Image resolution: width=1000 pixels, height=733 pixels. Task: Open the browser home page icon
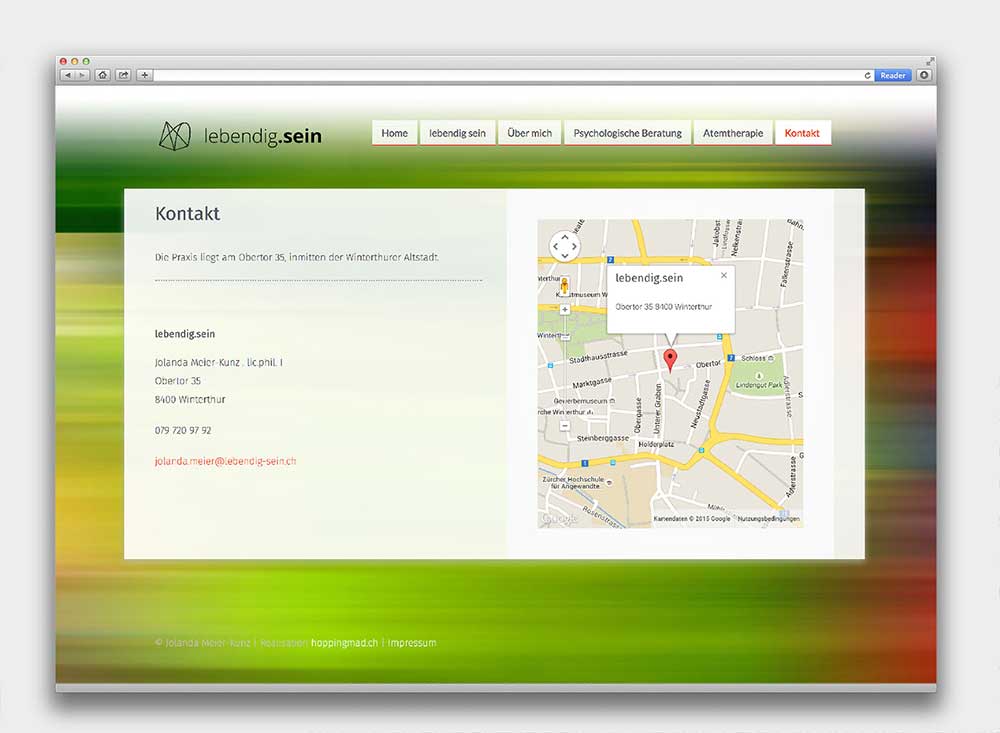(103, 75)
